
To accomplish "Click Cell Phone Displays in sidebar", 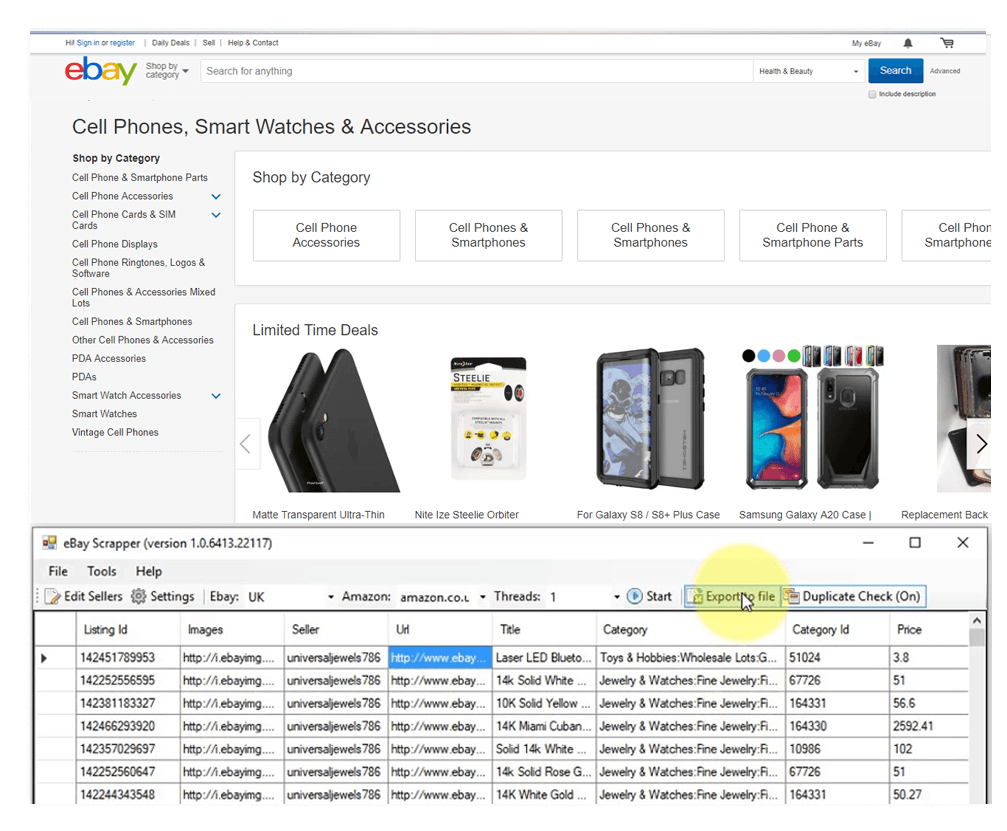I will (x=114, y=244).
